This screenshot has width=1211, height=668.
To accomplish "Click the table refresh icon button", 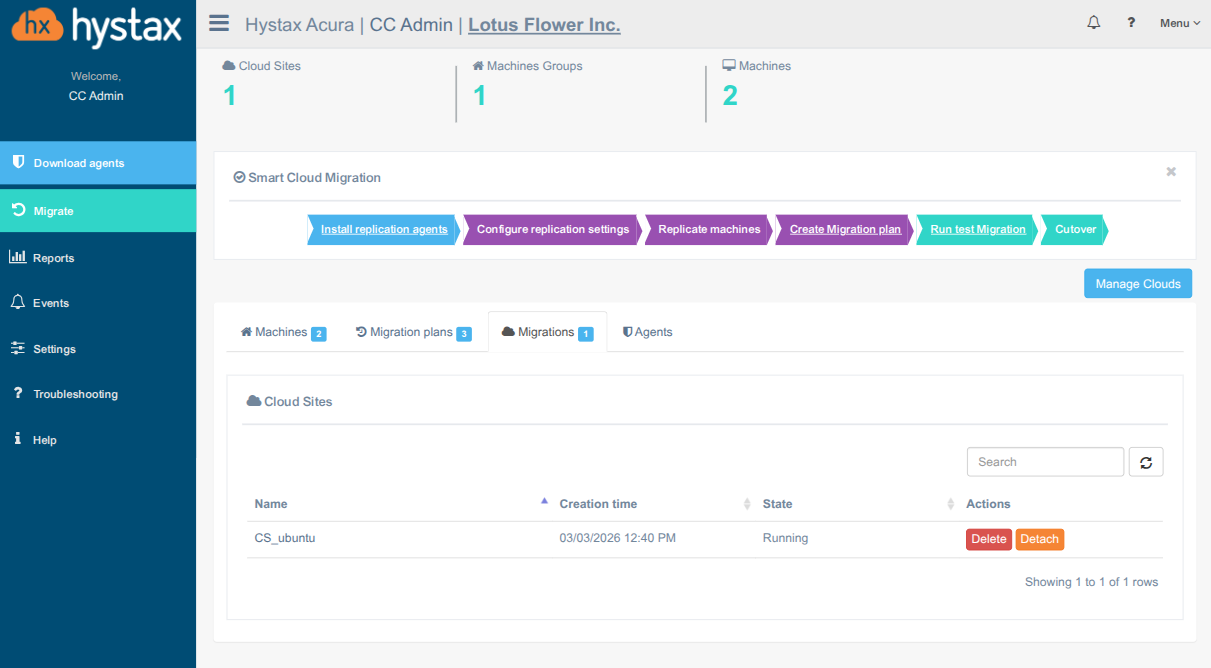I will [1146, 462].
